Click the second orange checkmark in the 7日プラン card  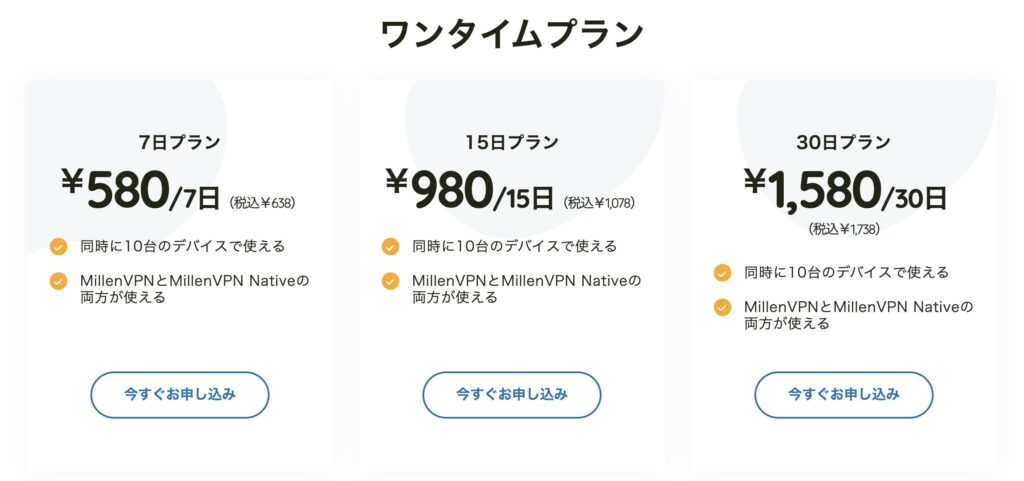coord(59,281)
